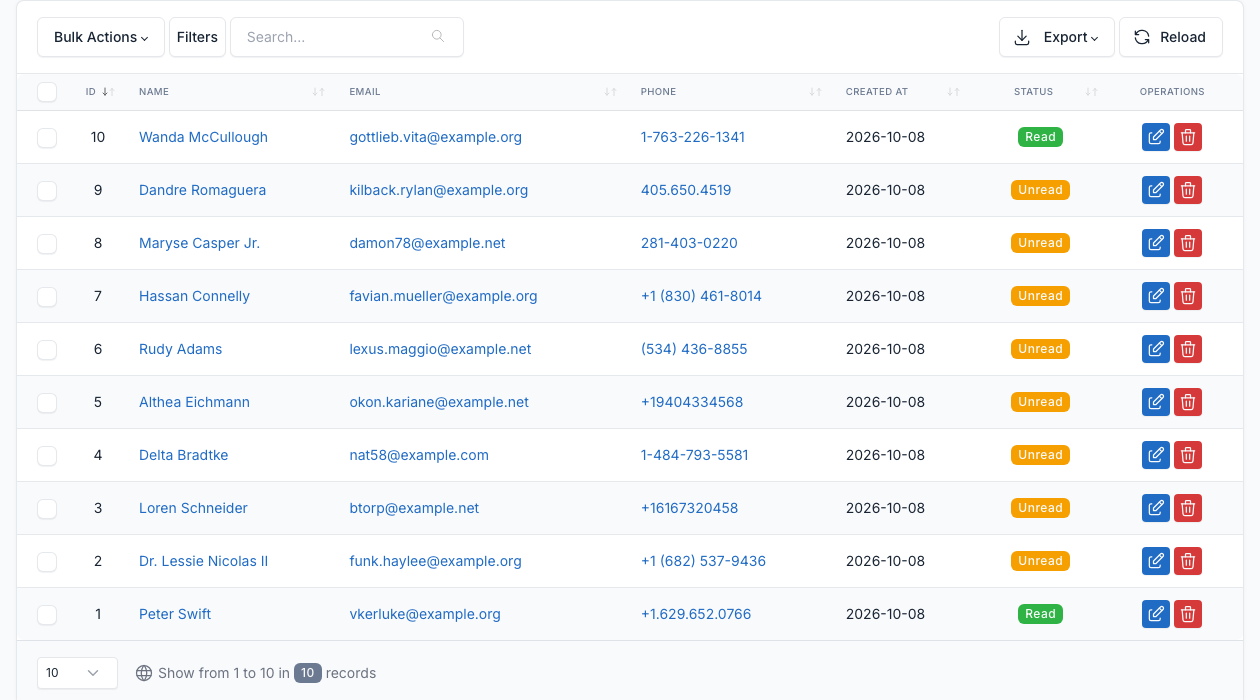Reload the table data

click(x=1170, y=37)
